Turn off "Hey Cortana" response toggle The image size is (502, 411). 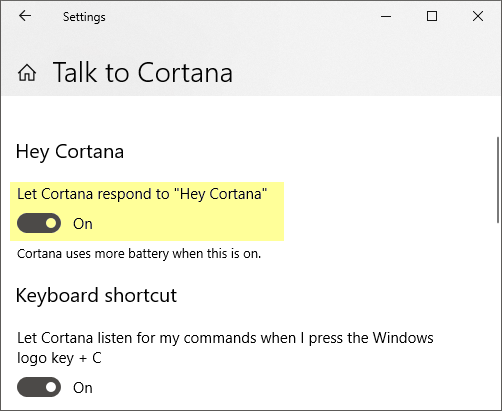point(39,223)
